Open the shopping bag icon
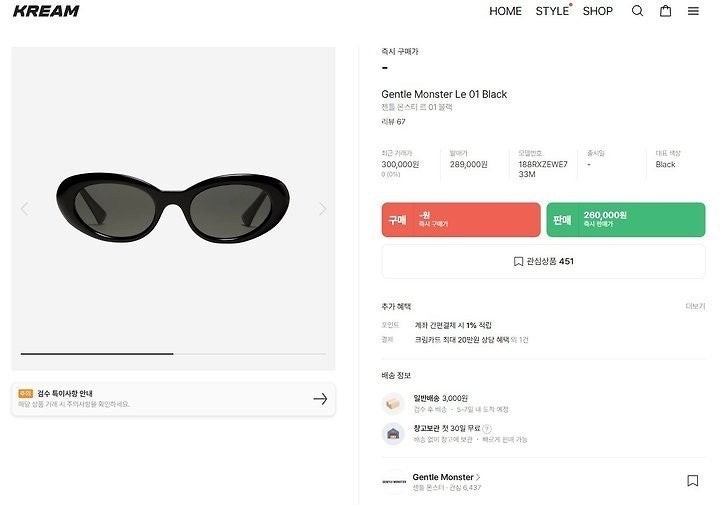 [665, 11]
